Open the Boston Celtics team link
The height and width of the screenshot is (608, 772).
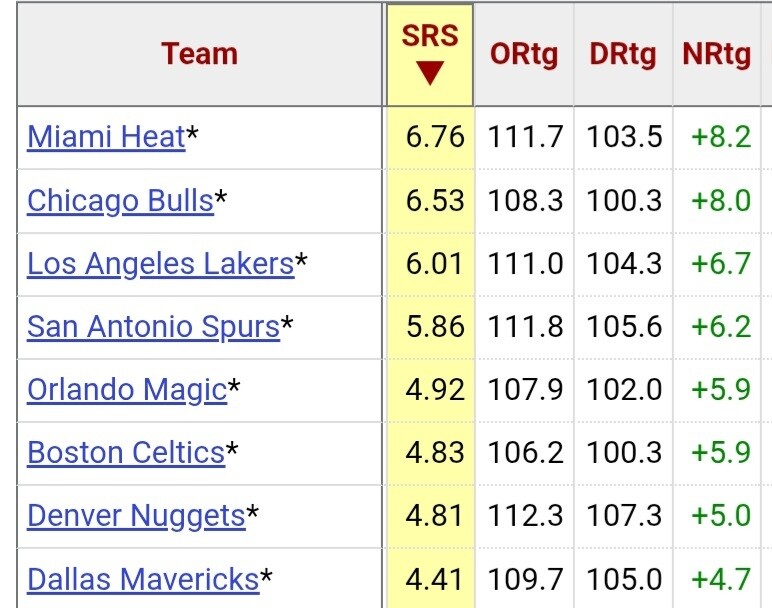pyautogui.click(x=126, y=452)
